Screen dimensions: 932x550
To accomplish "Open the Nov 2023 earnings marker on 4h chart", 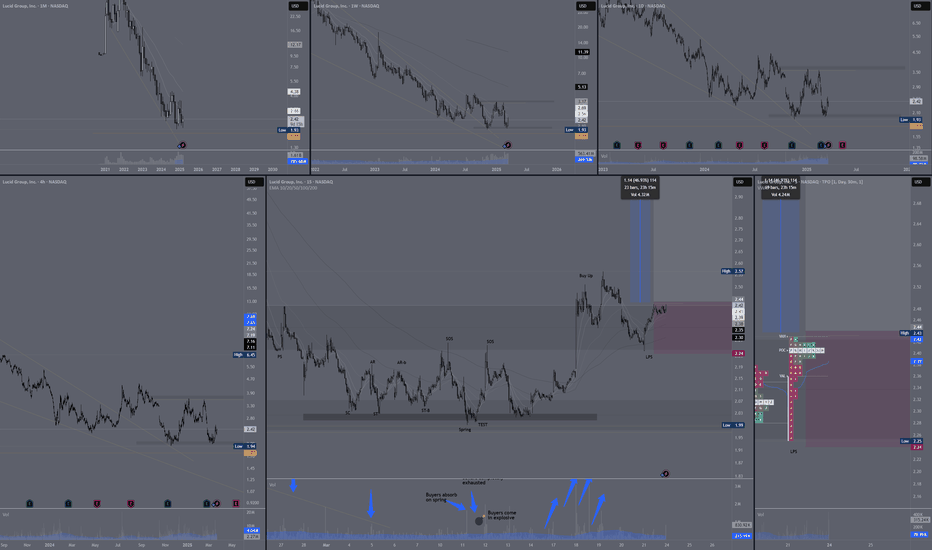I will 30,504.
